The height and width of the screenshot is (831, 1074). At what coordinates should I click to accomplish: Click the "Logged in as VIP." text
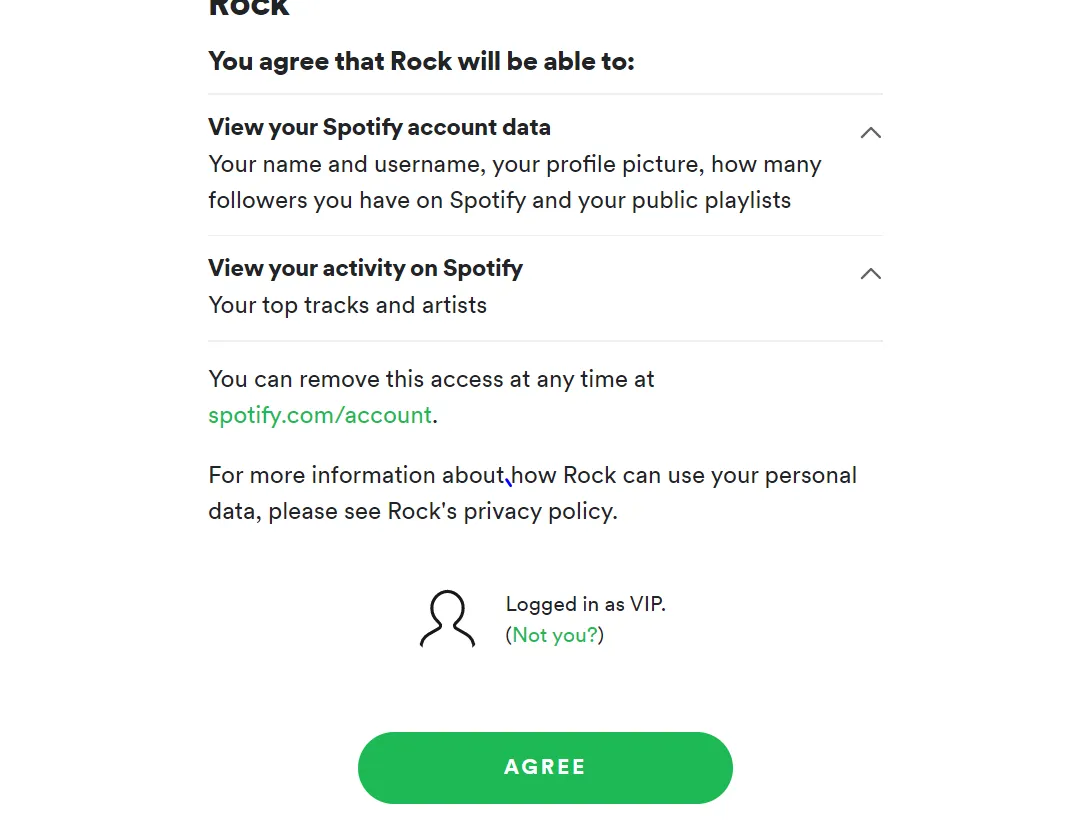point(585,604)
